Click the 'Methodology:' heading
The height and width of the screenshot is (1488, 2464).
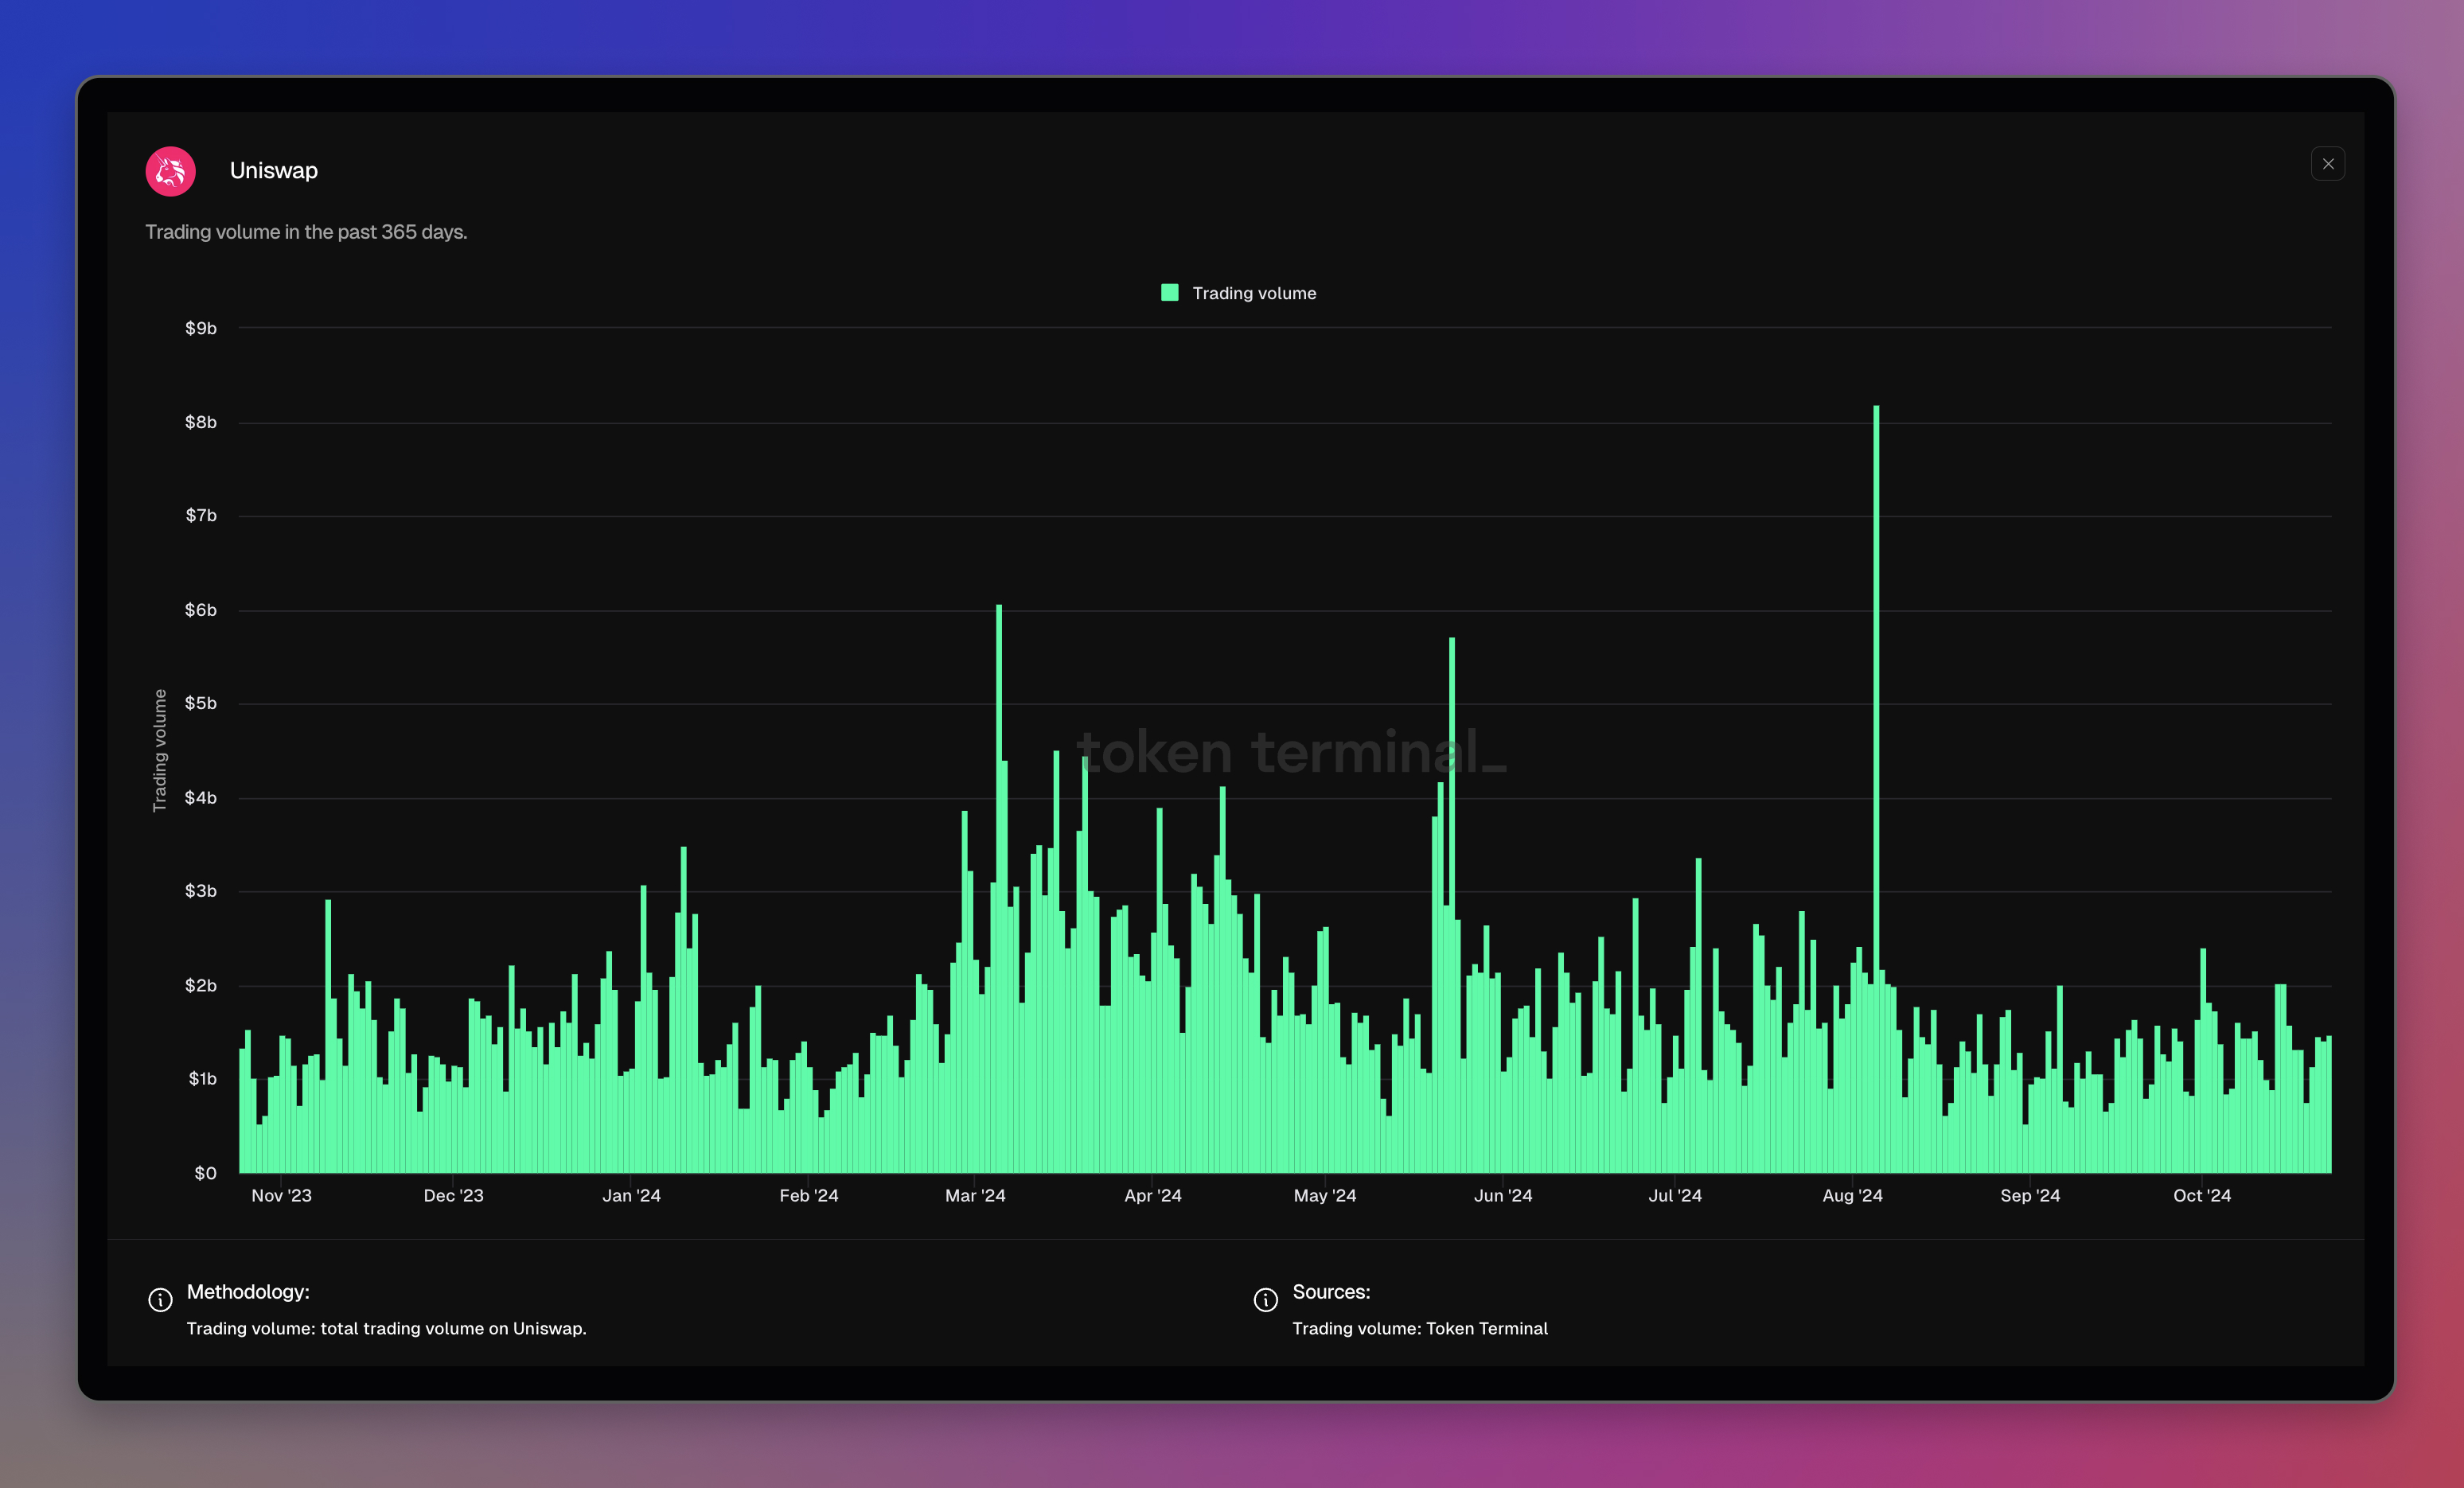pos(248,1292)
